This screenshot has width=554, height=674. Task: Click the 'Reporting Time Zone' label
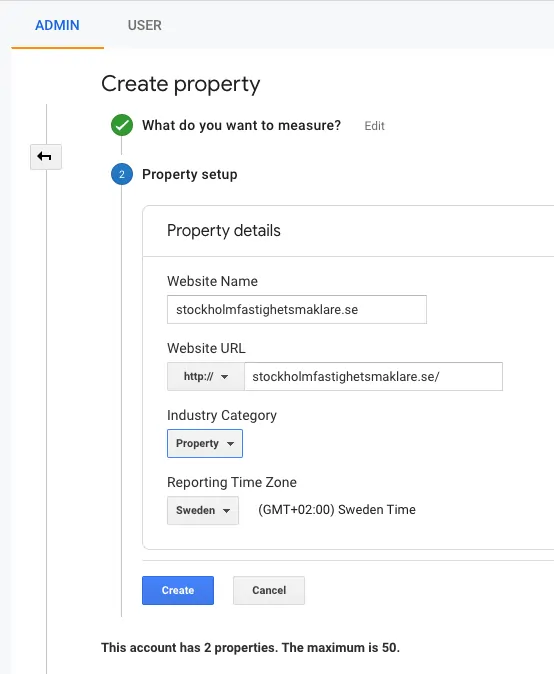tap(232, 482)
